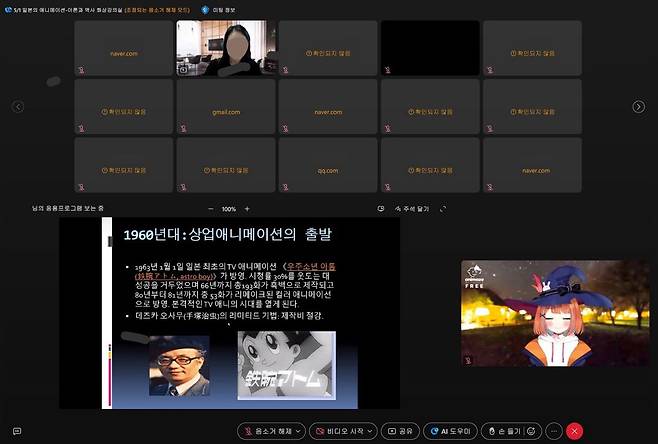This screenshot has width=658, height=444.
Task: Zoom out shared content with minus button
Action: [211, 209]
